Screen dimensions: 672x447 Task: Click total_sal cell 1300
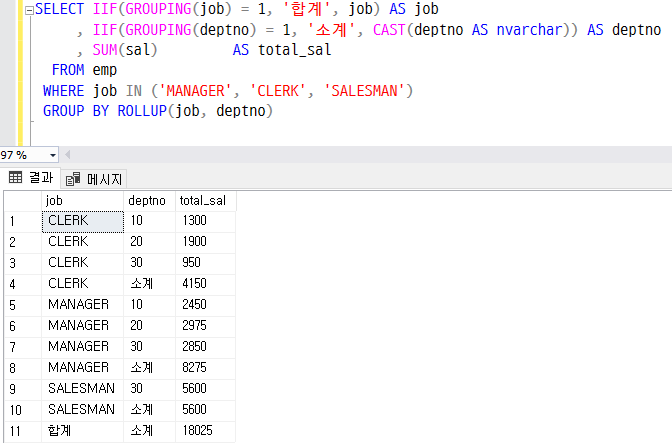coord(205,221)
